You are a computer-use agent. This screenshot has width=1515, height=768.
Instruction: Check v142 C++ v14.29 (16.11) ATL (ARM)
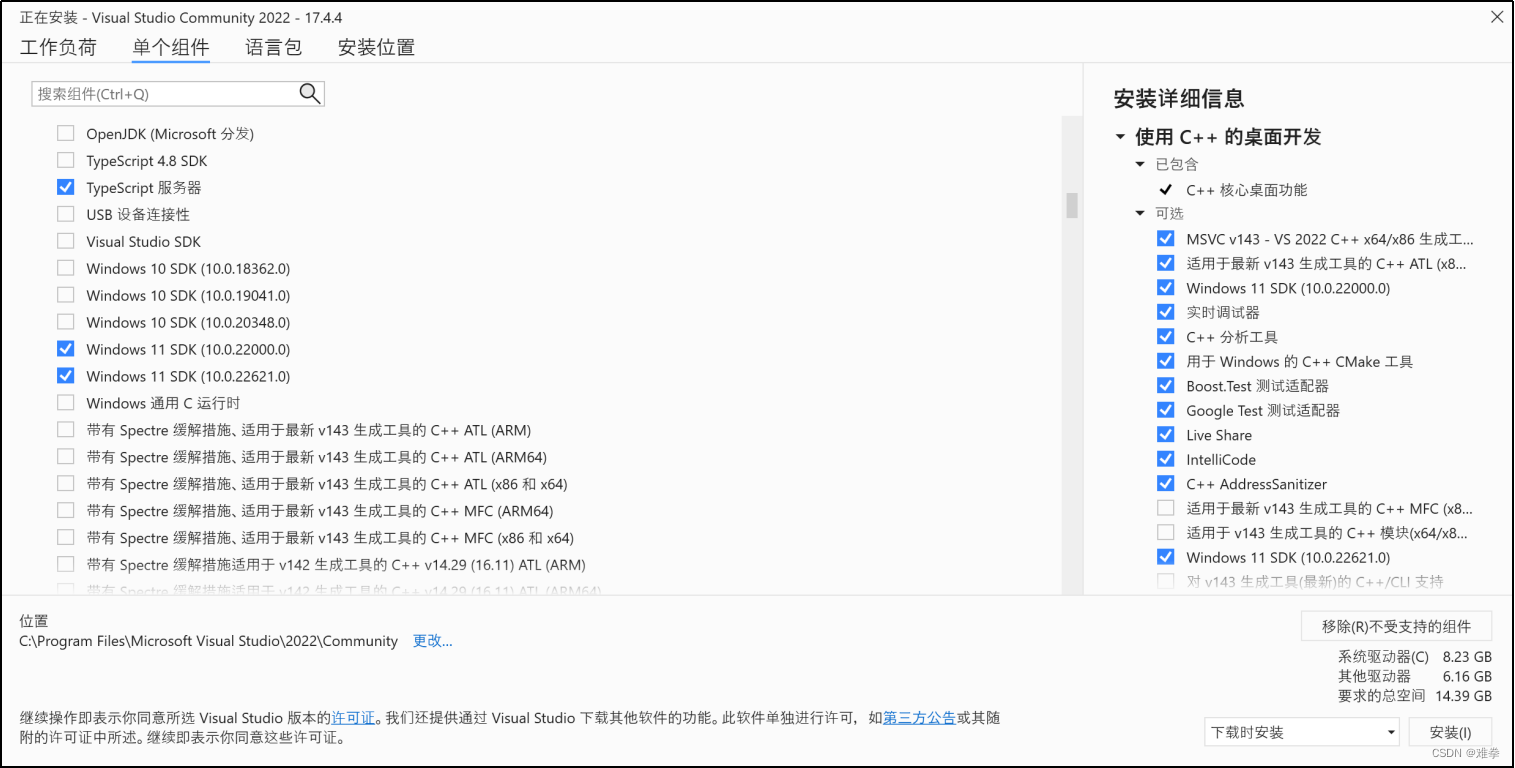pyautogui.click(x=66, y=565)
